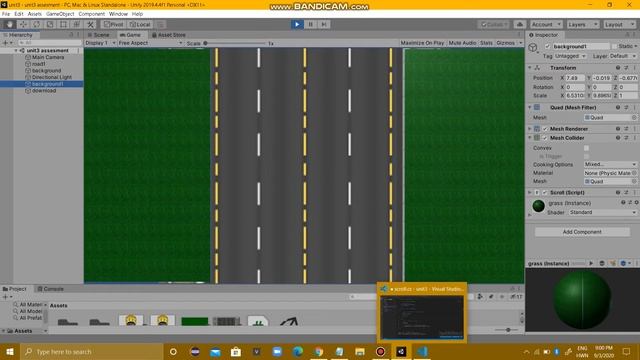Open the custom editor tools icon
640x360 pixels.
click(90, 24)
